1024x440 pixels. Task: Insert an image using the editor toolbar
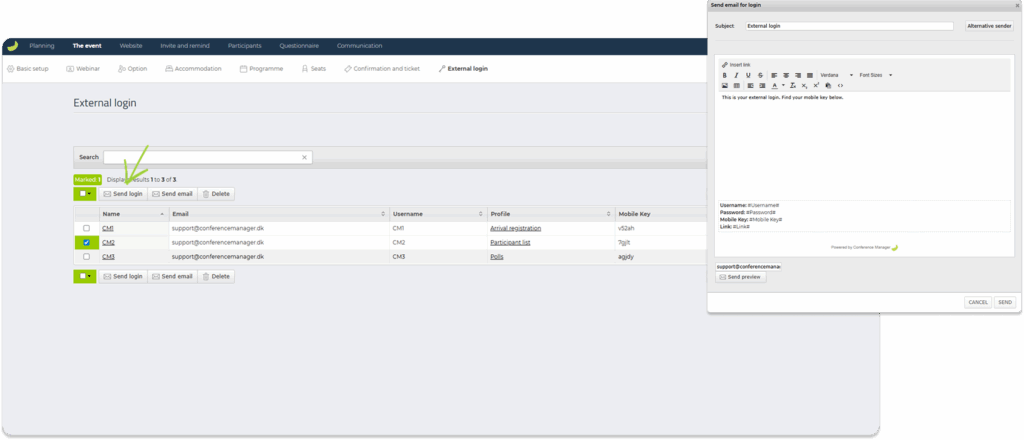pyautogui.click(x=724, y=86)
